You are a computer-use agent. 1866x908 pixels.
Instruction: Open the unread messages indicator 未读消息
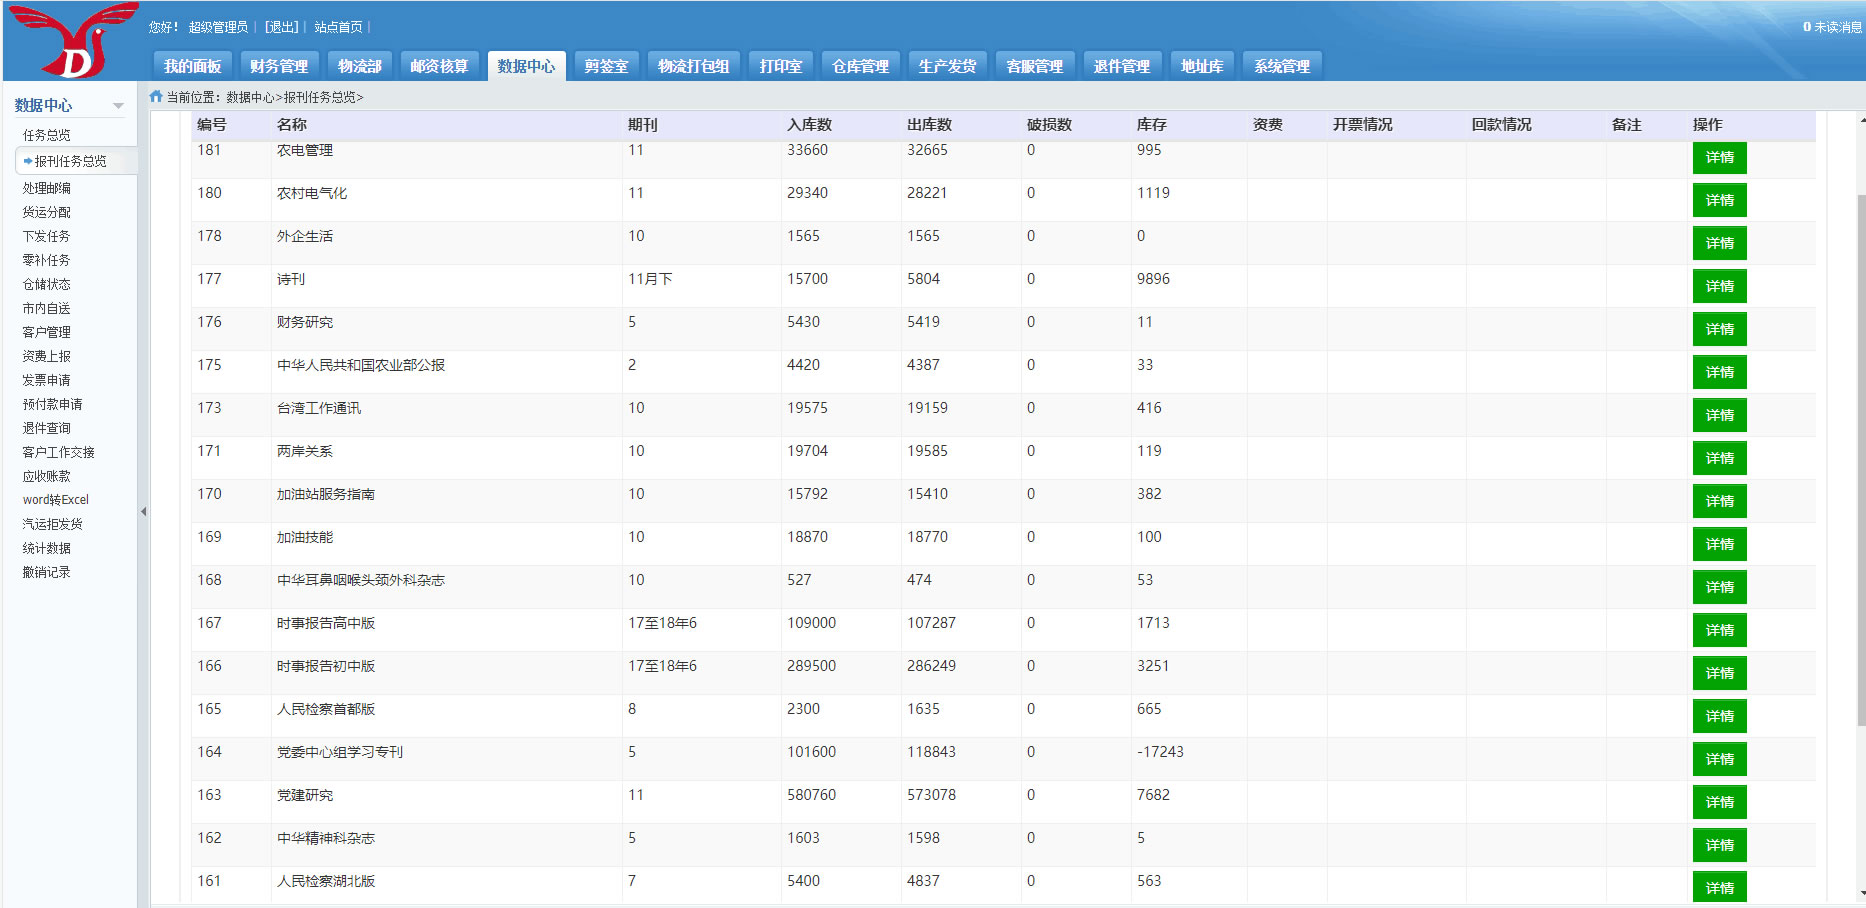[1831, 27]
